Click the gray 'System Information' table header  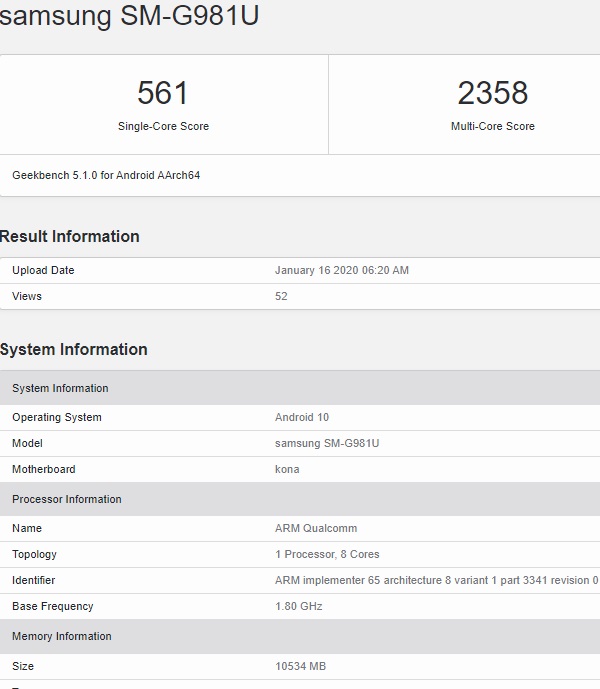point(300,388)
